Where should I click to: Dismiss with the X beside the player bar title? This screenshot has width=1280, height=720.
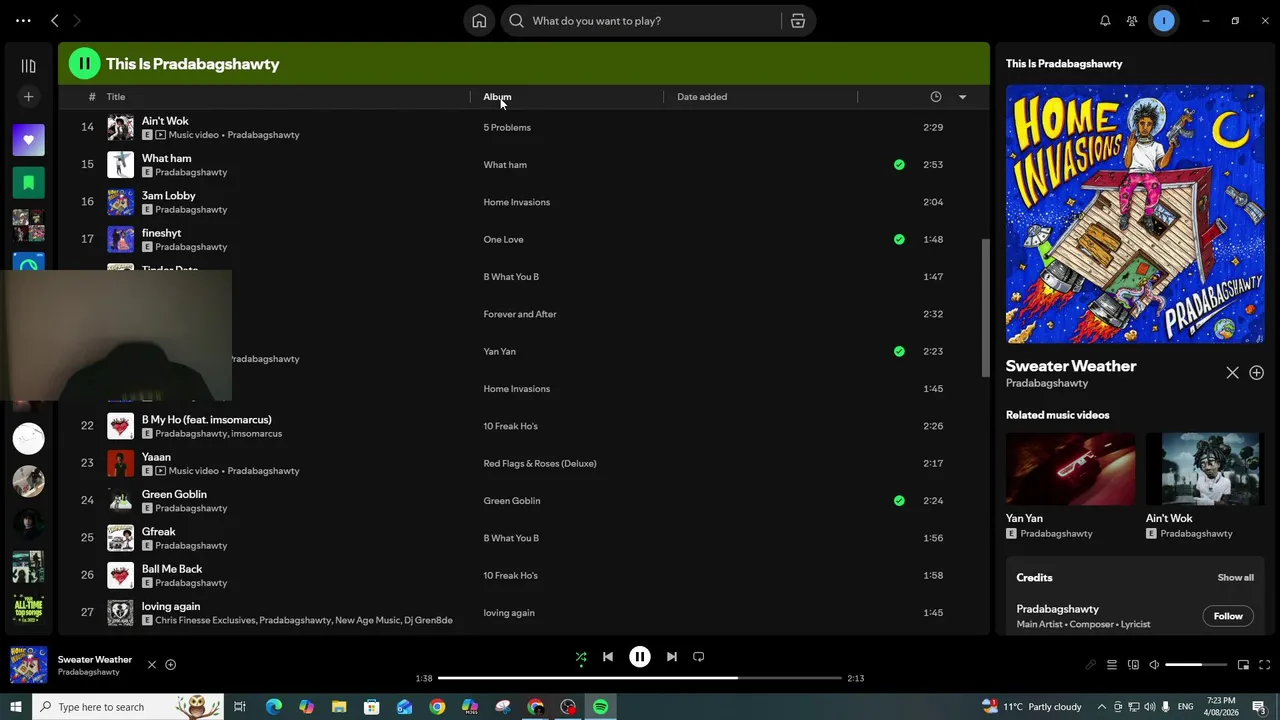[x=152, y=665]
